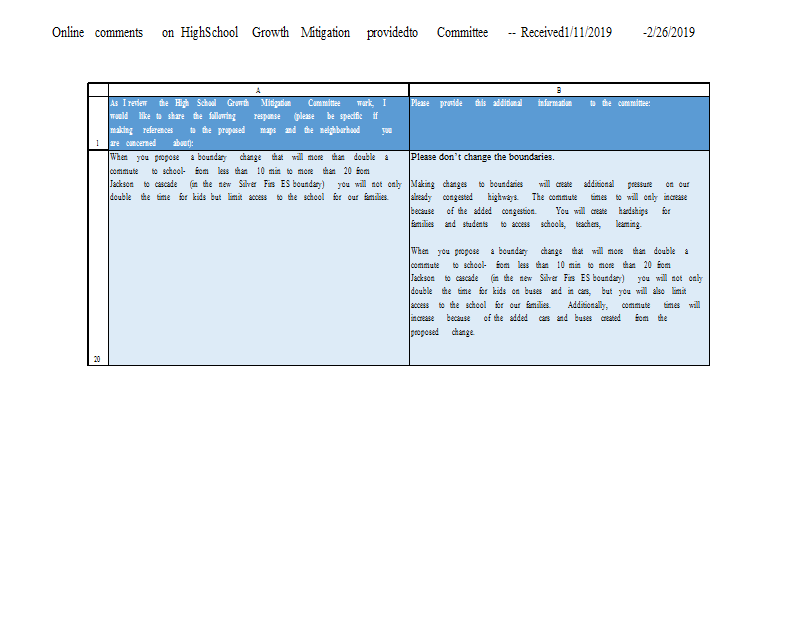
Task: Click 'HighSchool' in the page title
Action: (209, 33)
